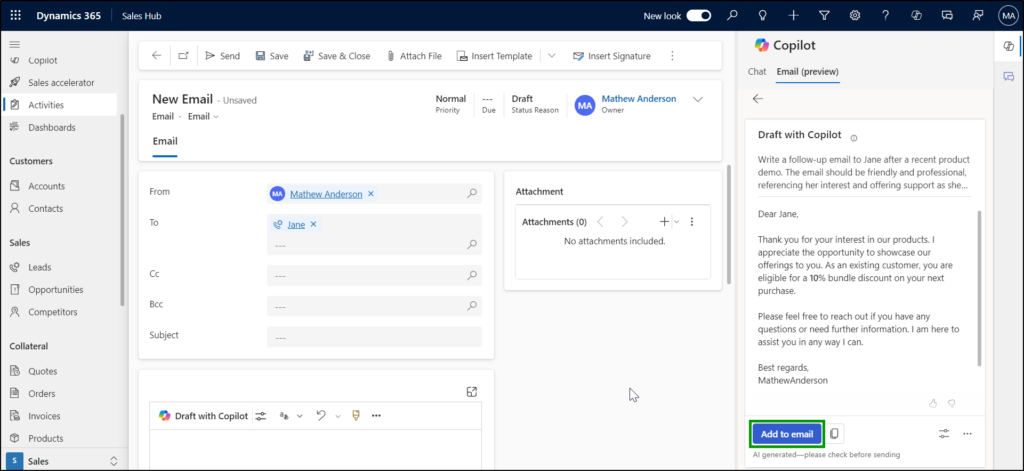Go back in the Copilot pane
This screenshot has width=1024, height=471.
[x=758, y=99]
